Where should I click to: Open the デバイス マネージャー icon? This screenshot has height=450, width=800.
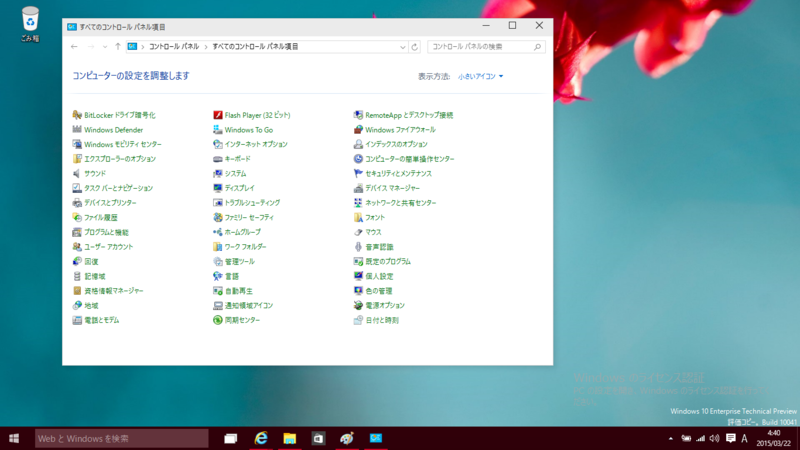tap(358, 188)
